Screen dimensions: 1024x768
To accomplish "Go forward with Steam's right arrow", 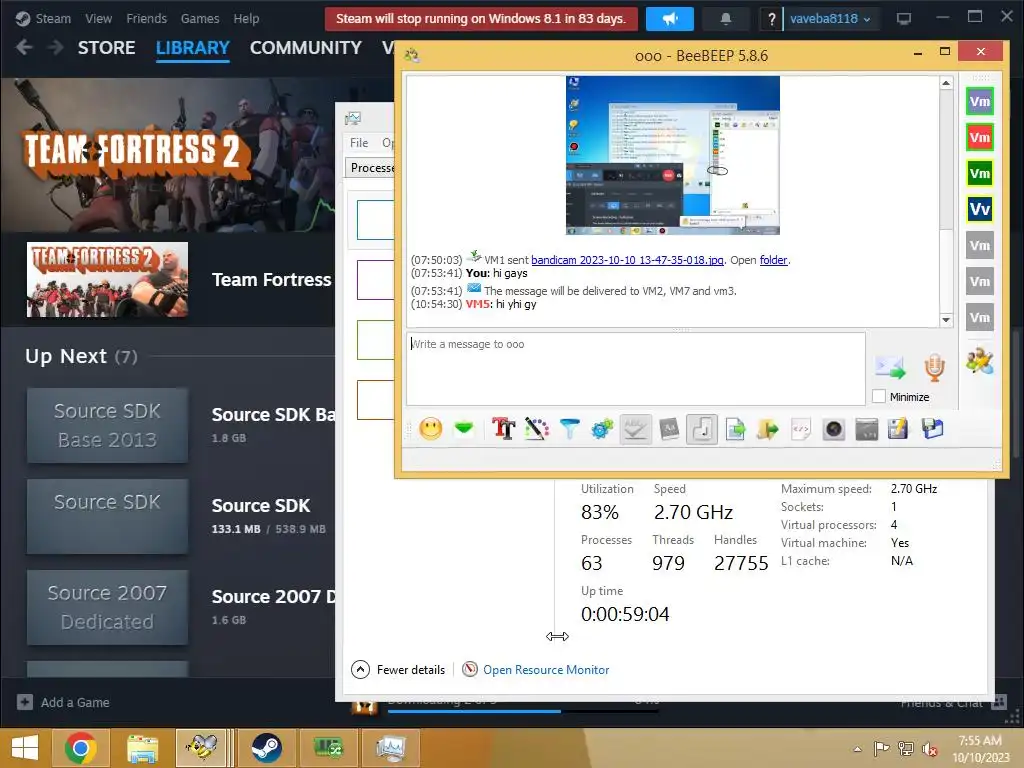I will coord(56,47).
